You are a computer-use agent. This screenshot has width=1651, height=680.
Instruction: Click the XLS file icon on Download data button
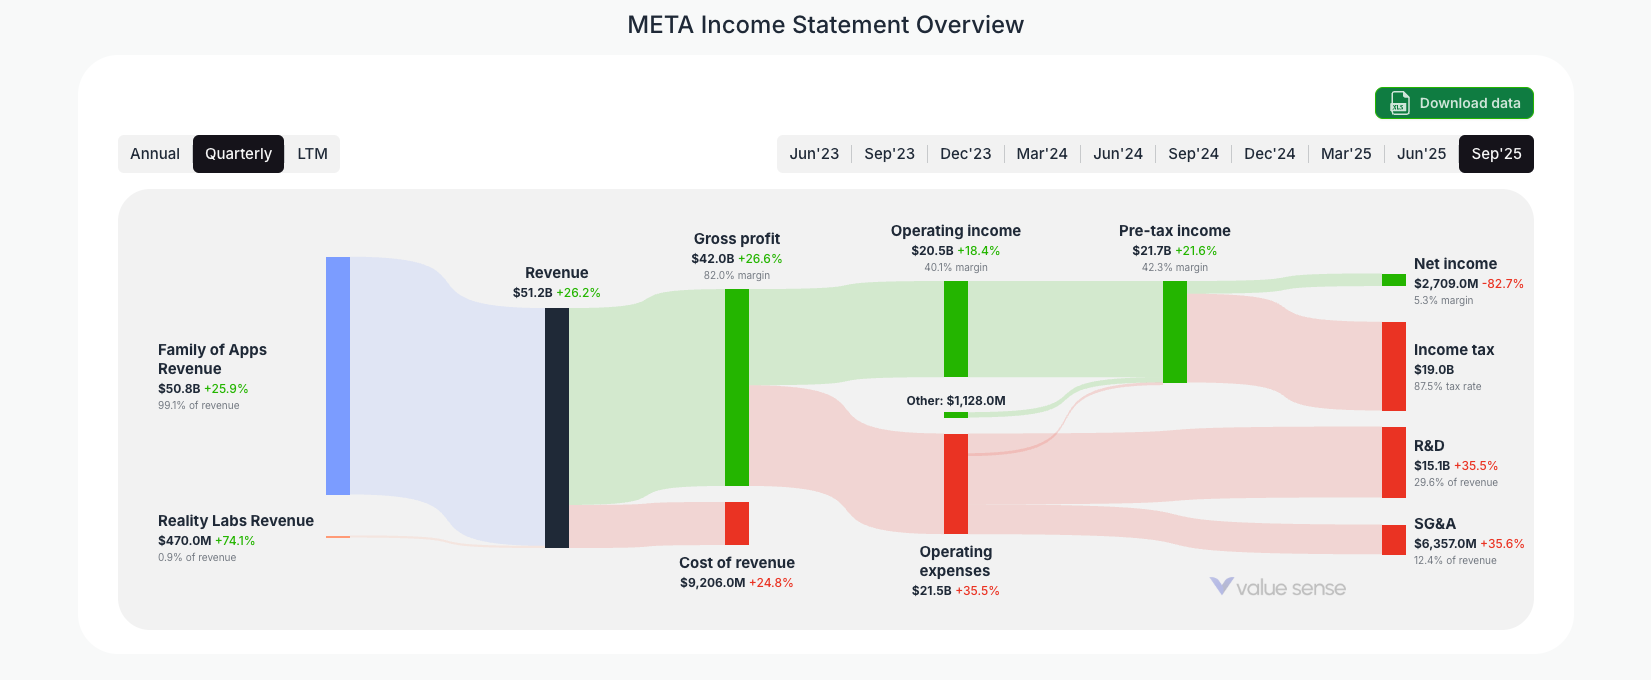[x=1398, y=103]
